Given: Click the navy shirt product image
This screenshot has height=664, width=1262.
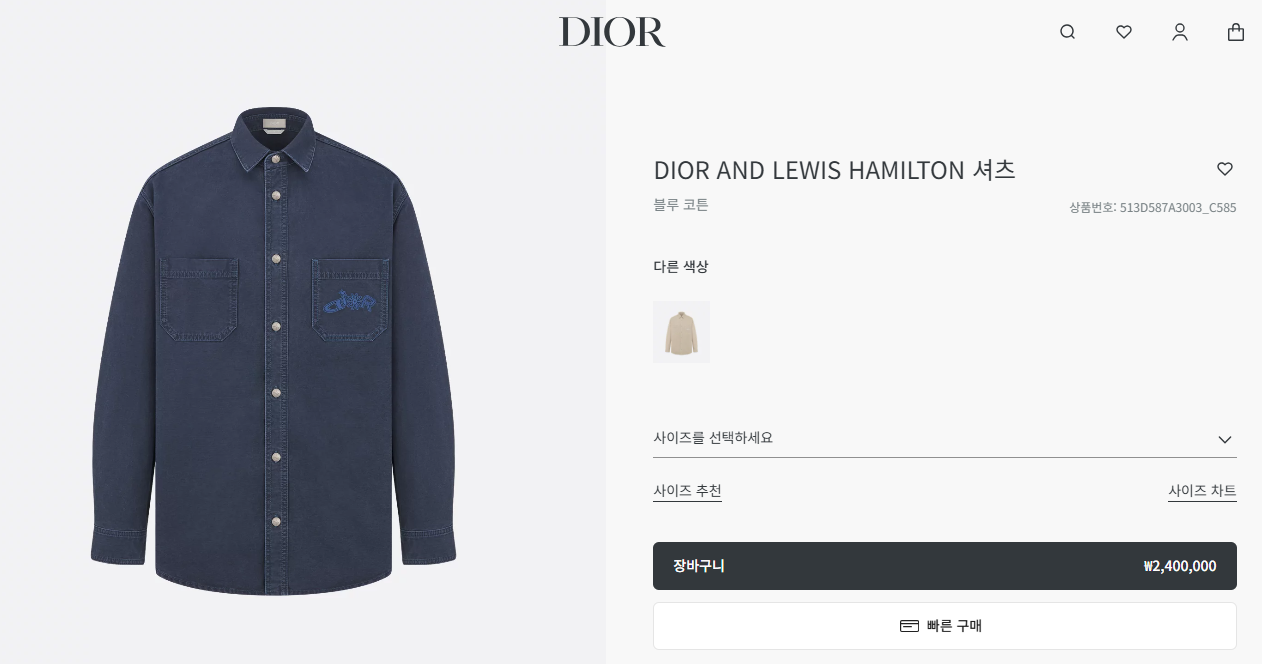Looking at the screenshot, I should point(273,349).
